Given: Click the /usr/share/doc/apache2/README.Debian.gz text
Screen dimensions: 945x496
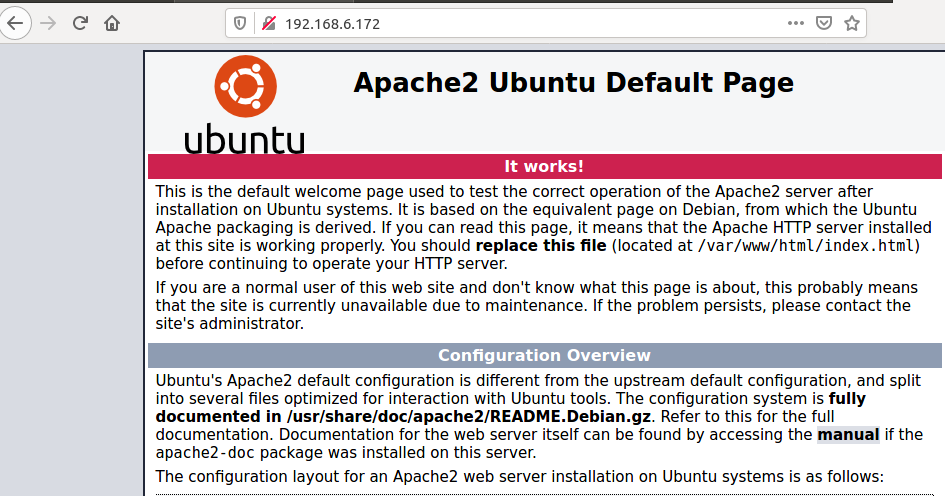Looking at the screenshot, I should (468, 417).
